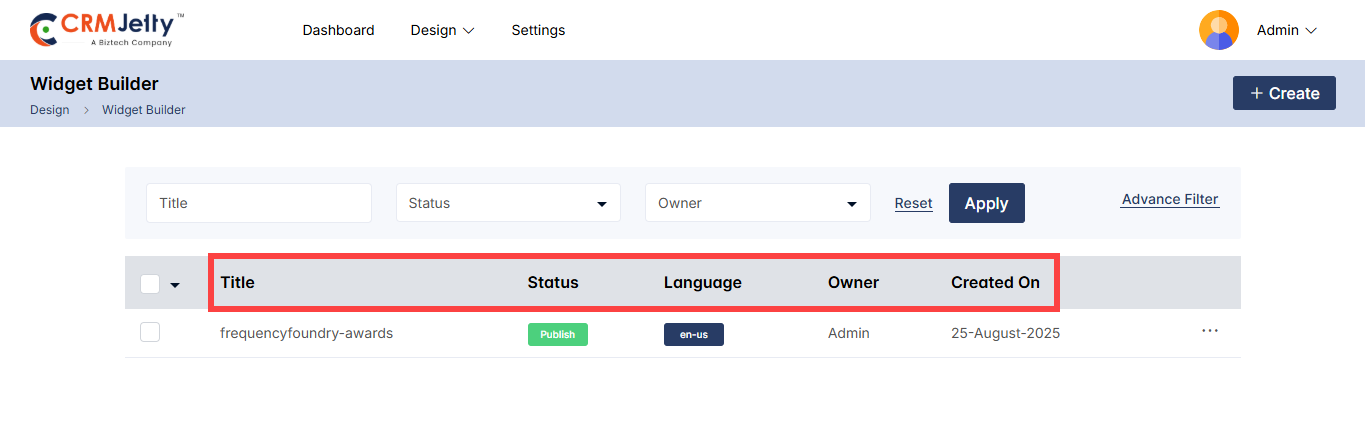Open the Admin account dropdown
Viewport: 1365px width, 429px height.
1286,30
